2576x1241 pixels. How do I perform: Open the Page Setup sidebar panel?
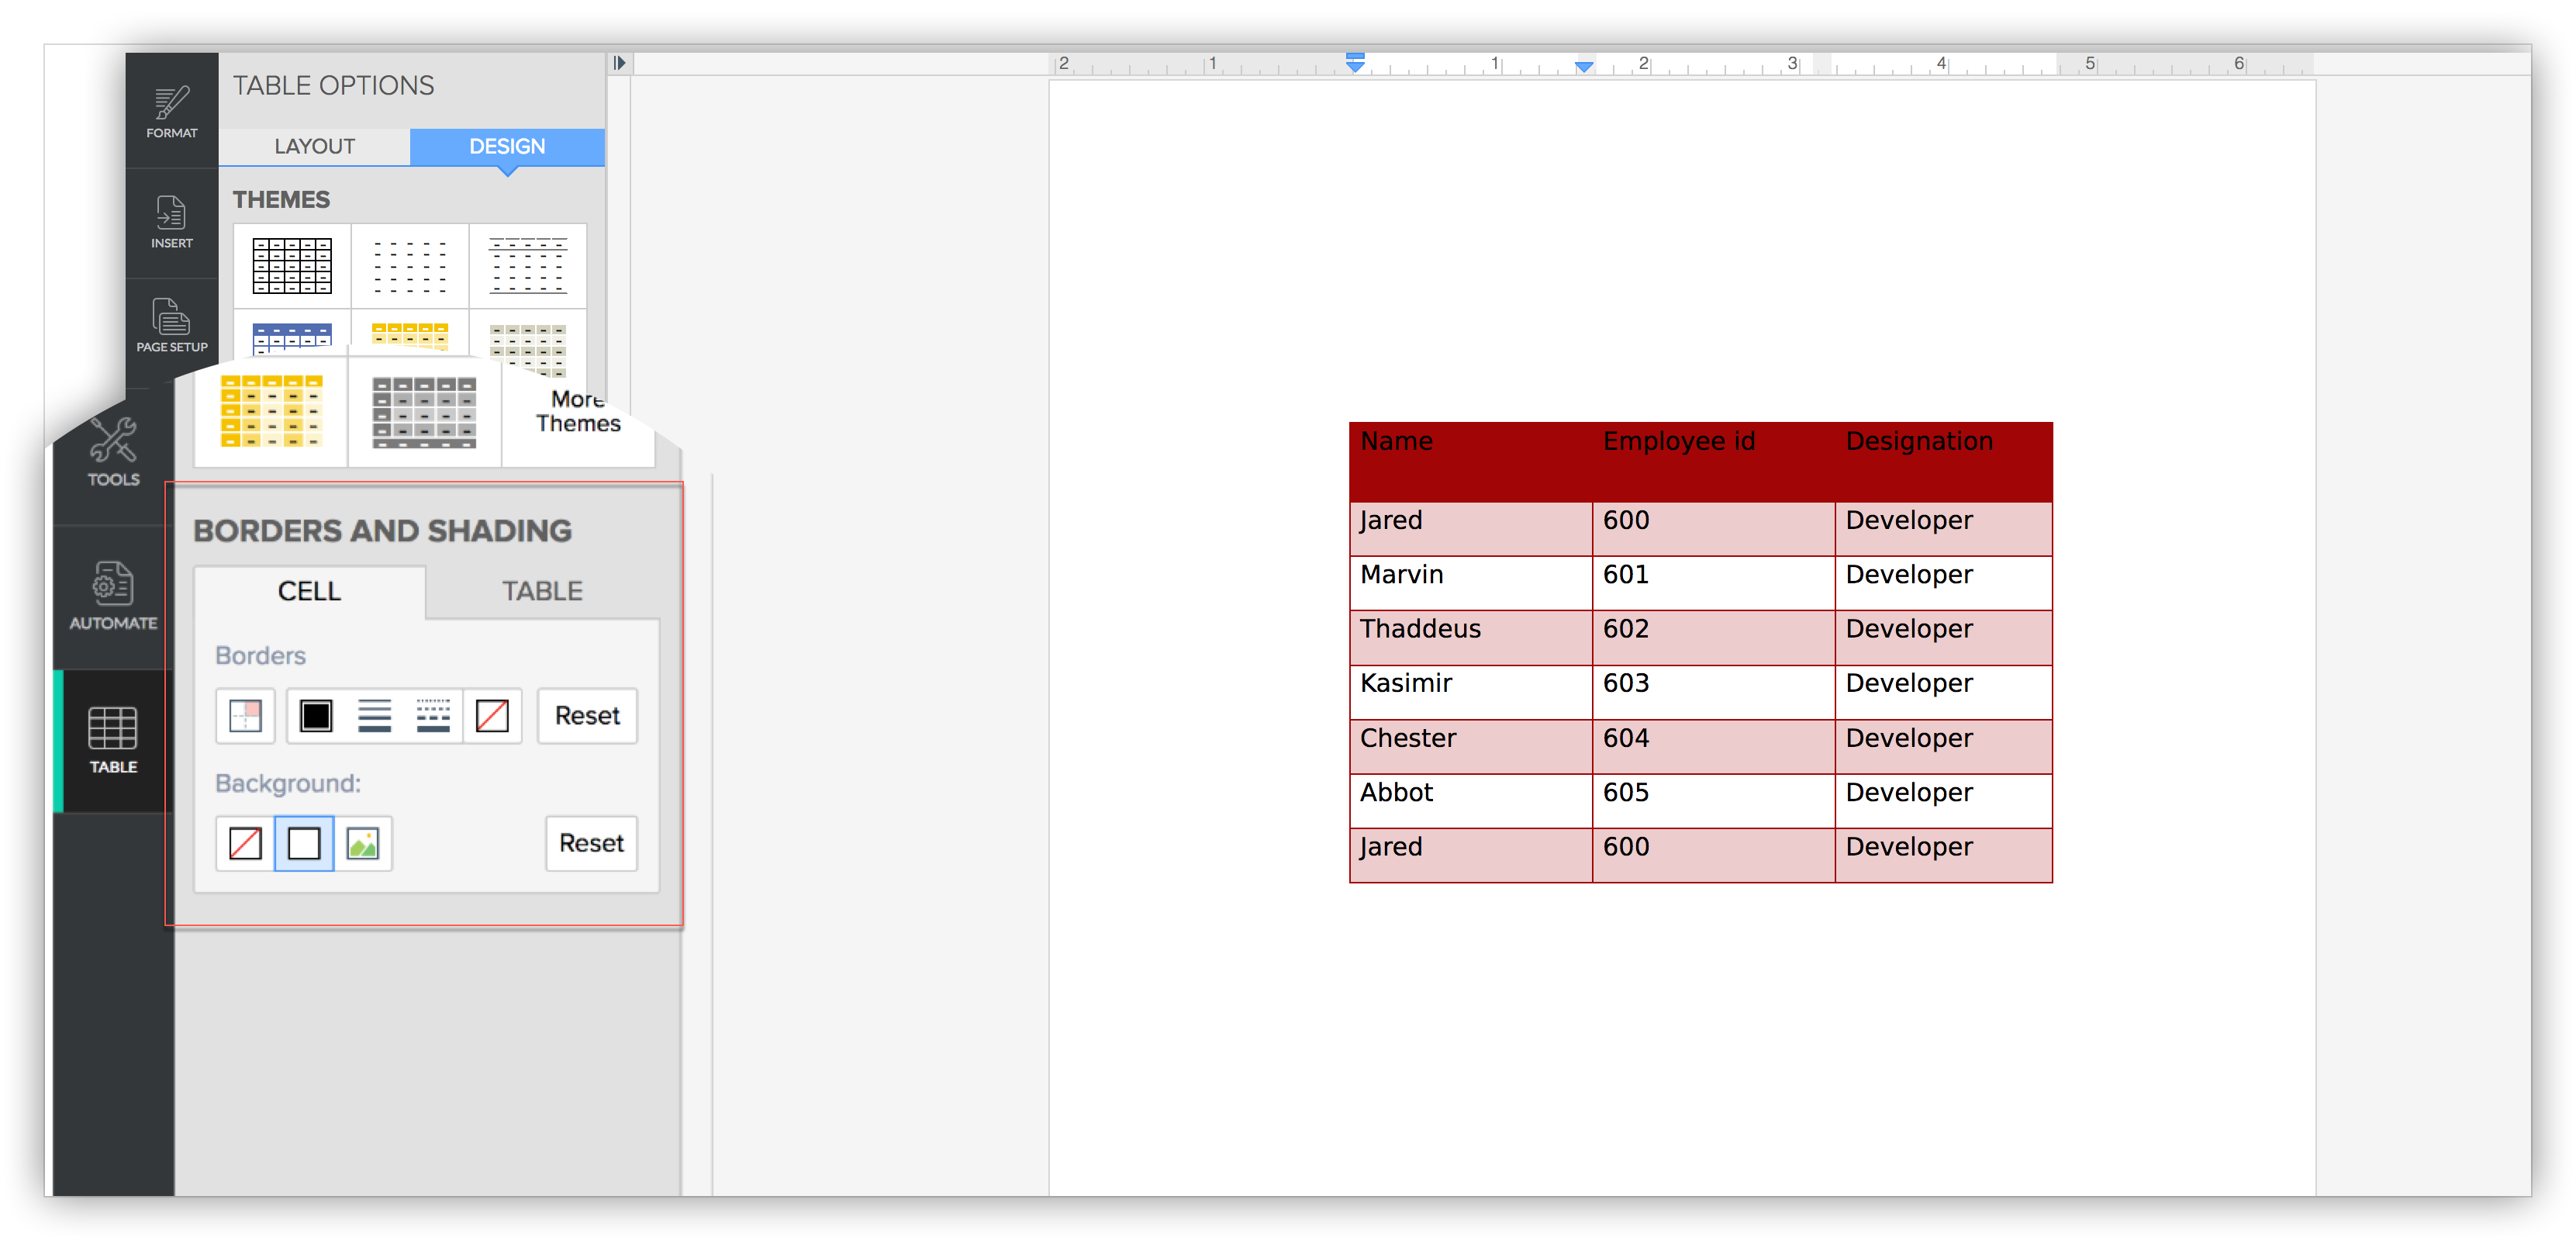[171, 325]
